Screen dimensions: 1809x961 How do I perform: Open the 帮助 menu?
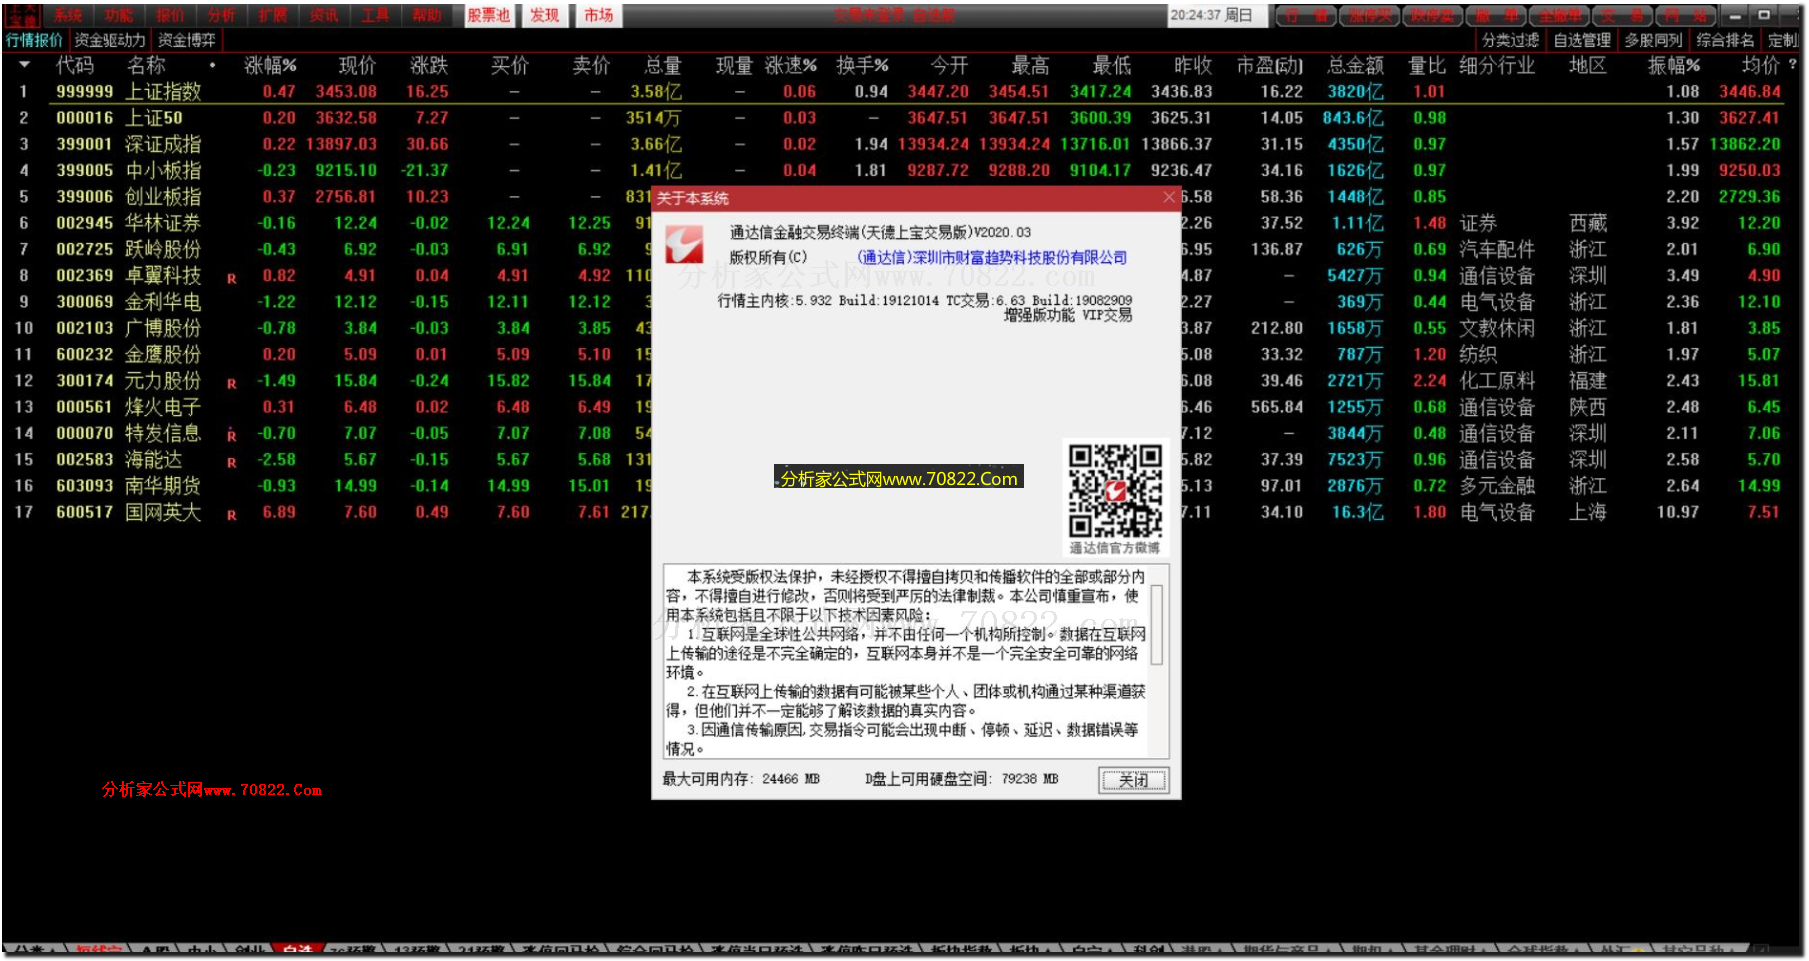pos(427,15)
